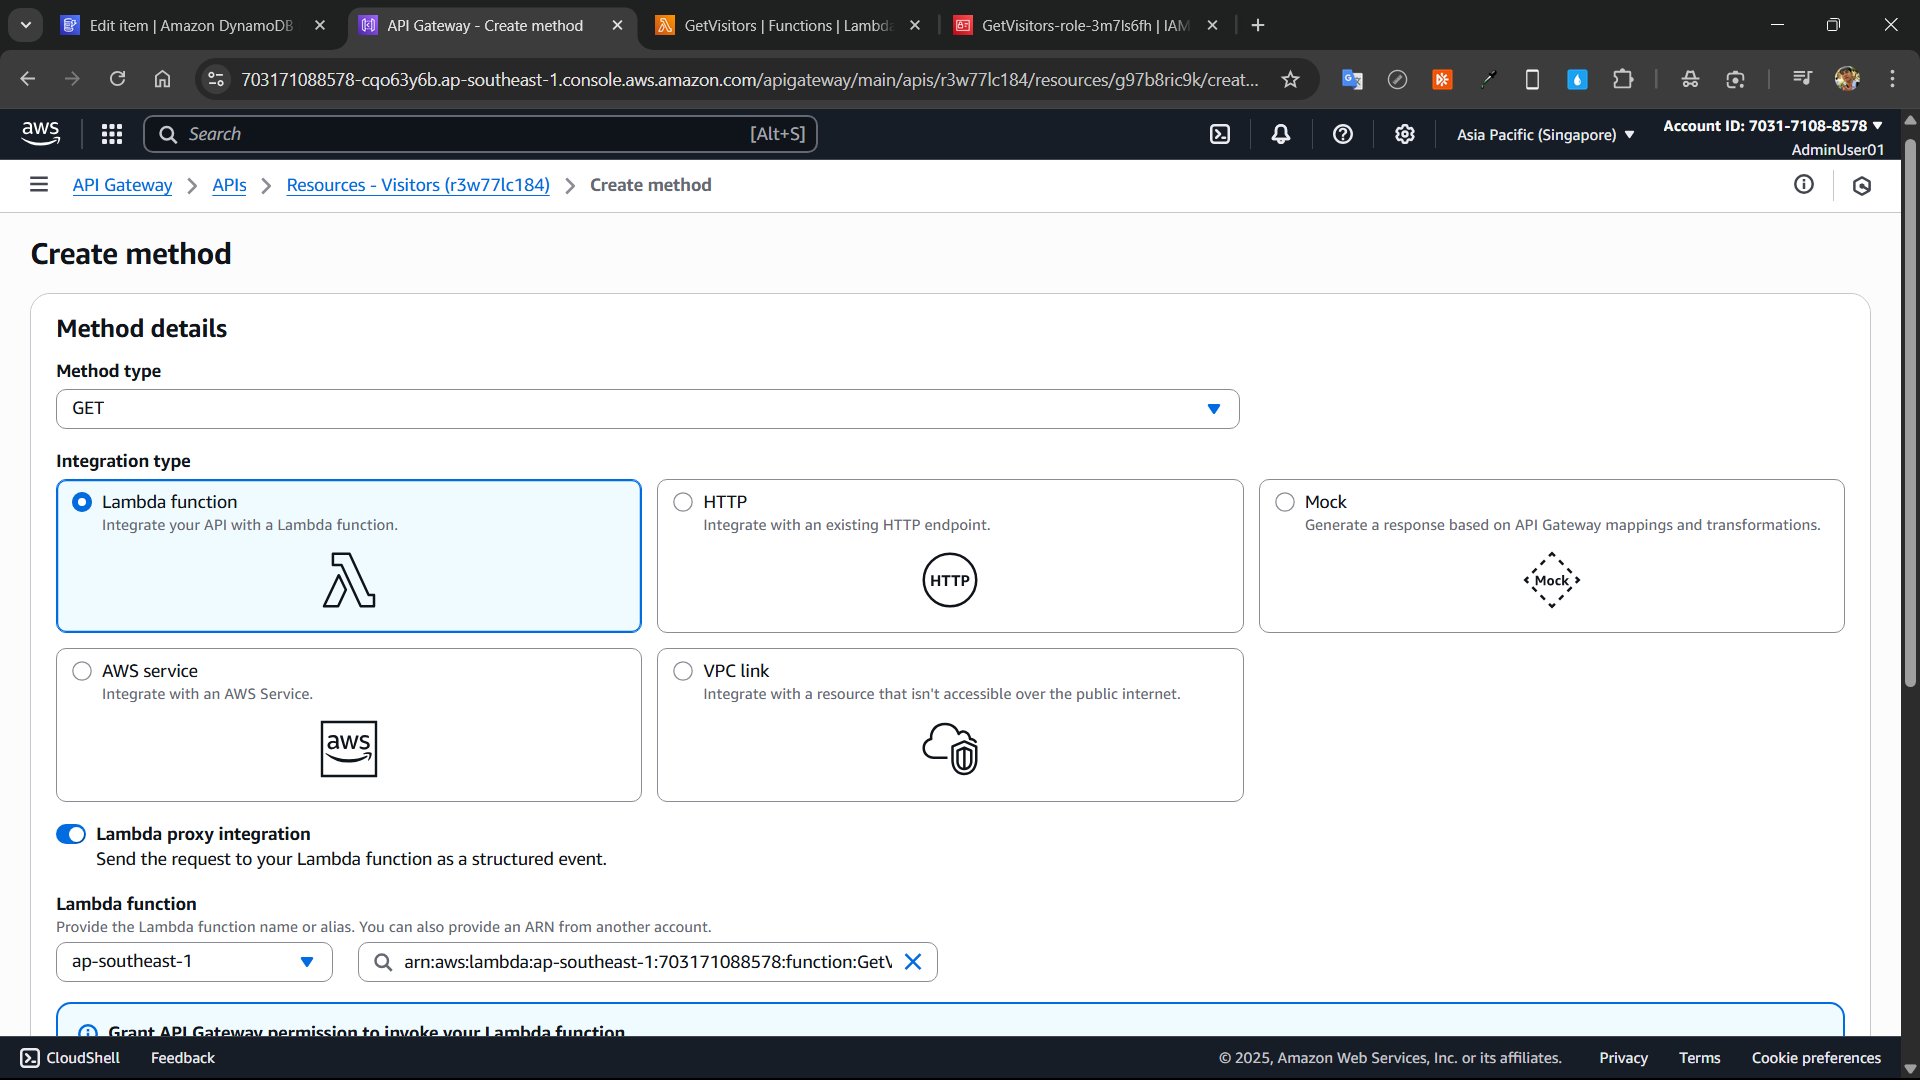The image size is (1920, 1080).
Task: Open the Terms link
Action: pyautogui.click(x=1700, y=1058)
